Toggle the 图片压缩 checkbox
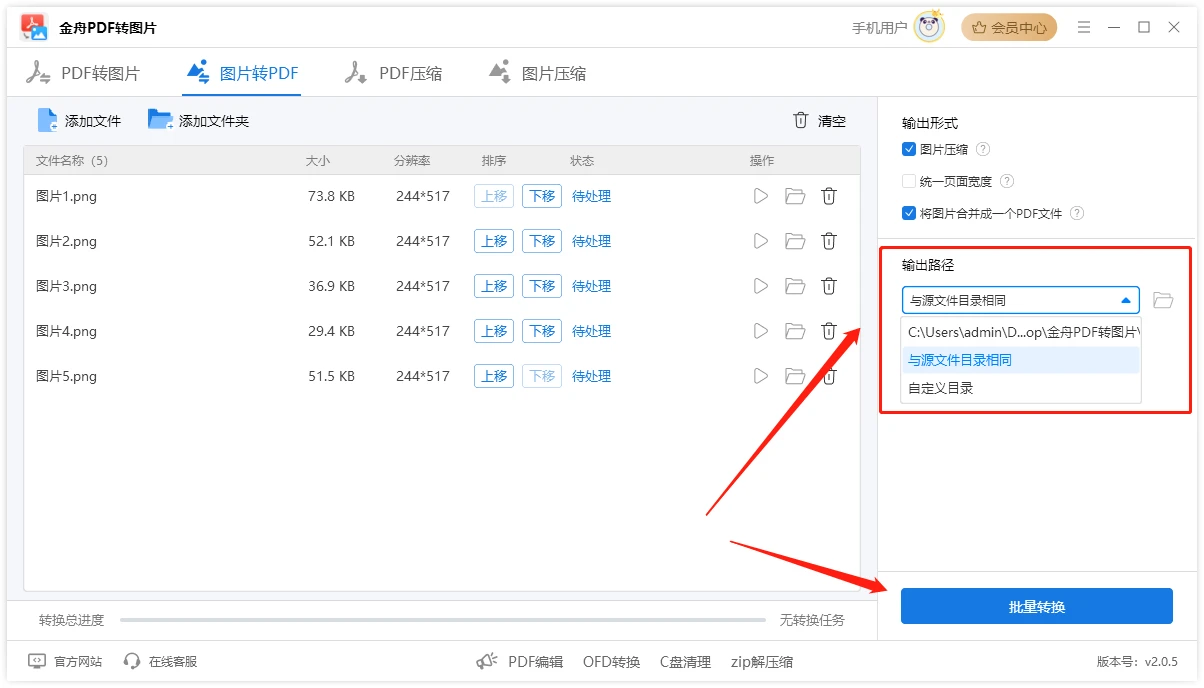1204x688 pixels. click(909, 149)
